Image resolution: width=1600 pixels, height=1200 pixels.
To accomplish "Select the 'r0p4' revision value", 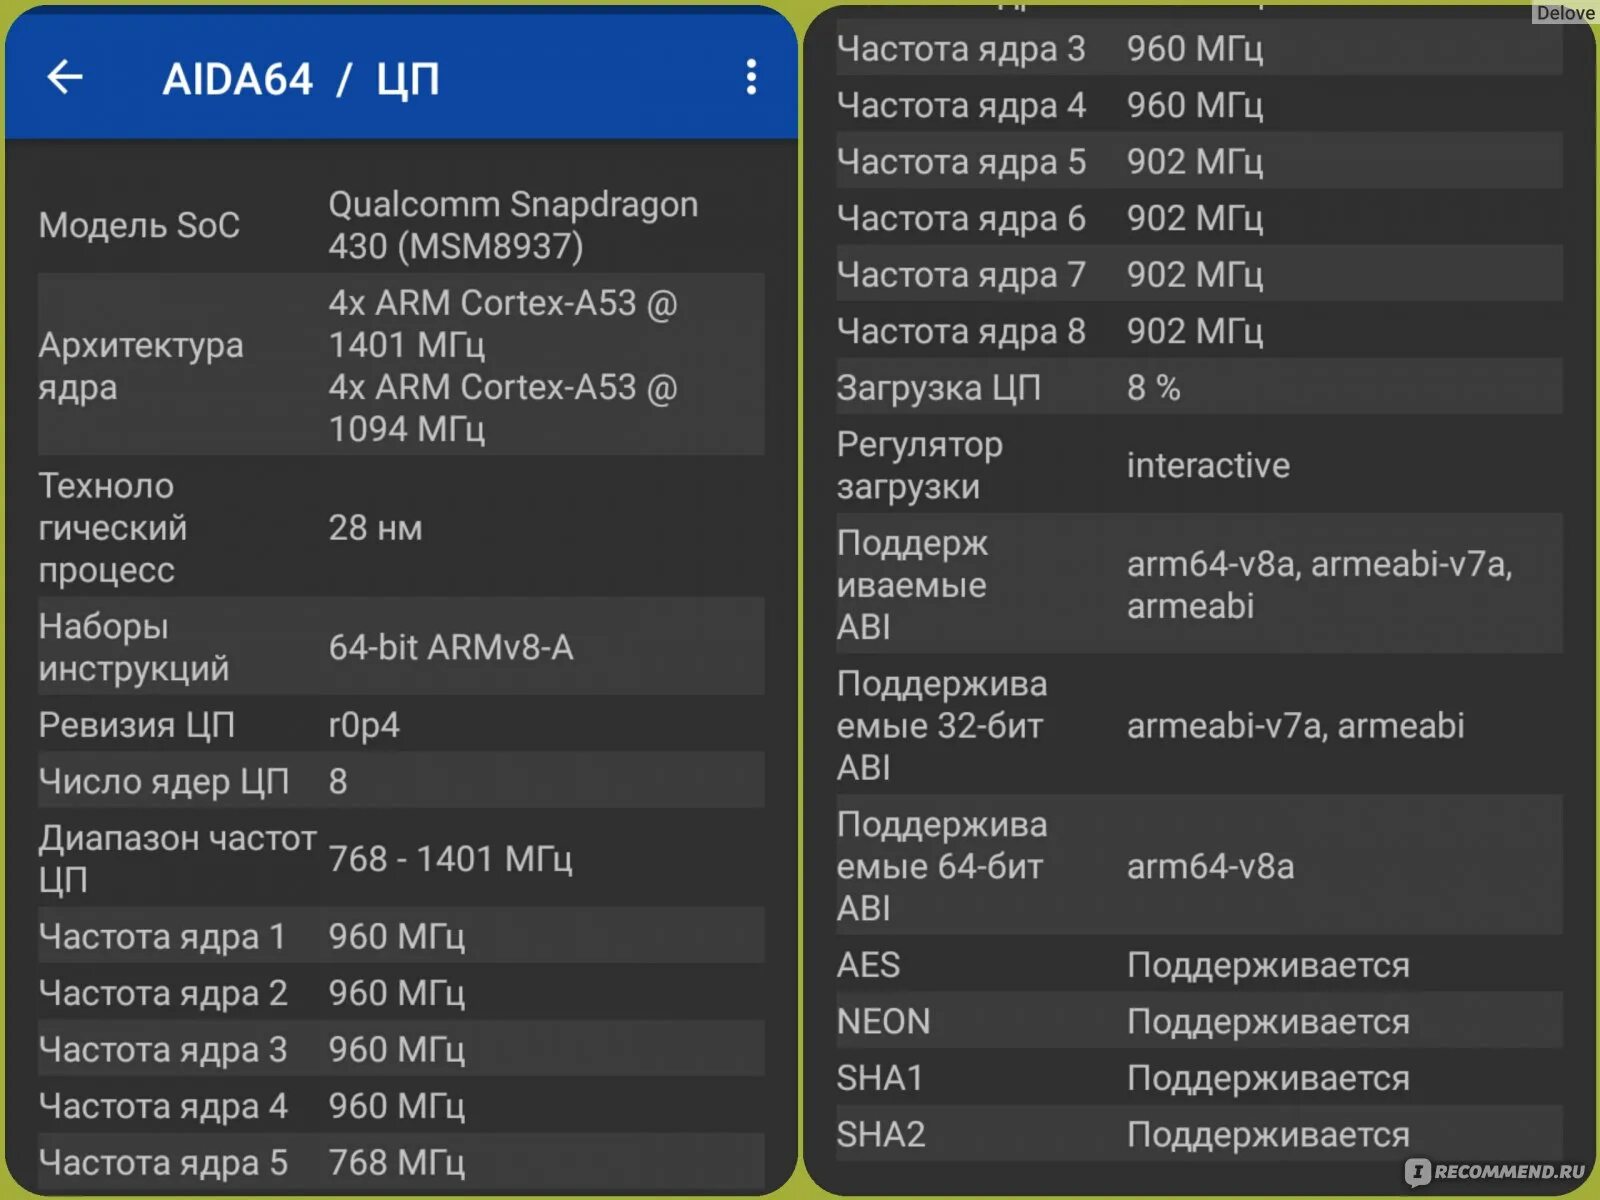I will click(x=364, y=725).
